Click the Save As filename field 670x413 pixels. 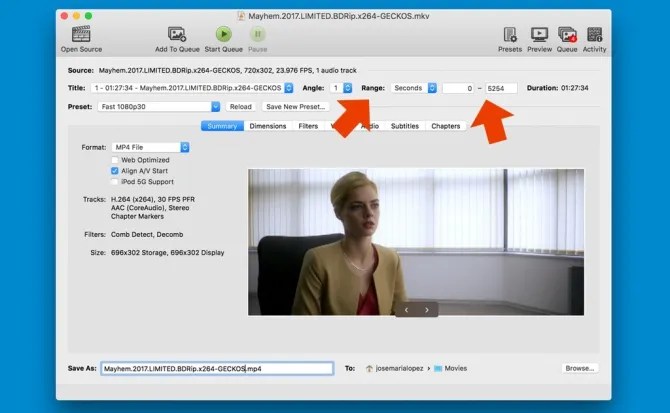click(x=217, y=369)
